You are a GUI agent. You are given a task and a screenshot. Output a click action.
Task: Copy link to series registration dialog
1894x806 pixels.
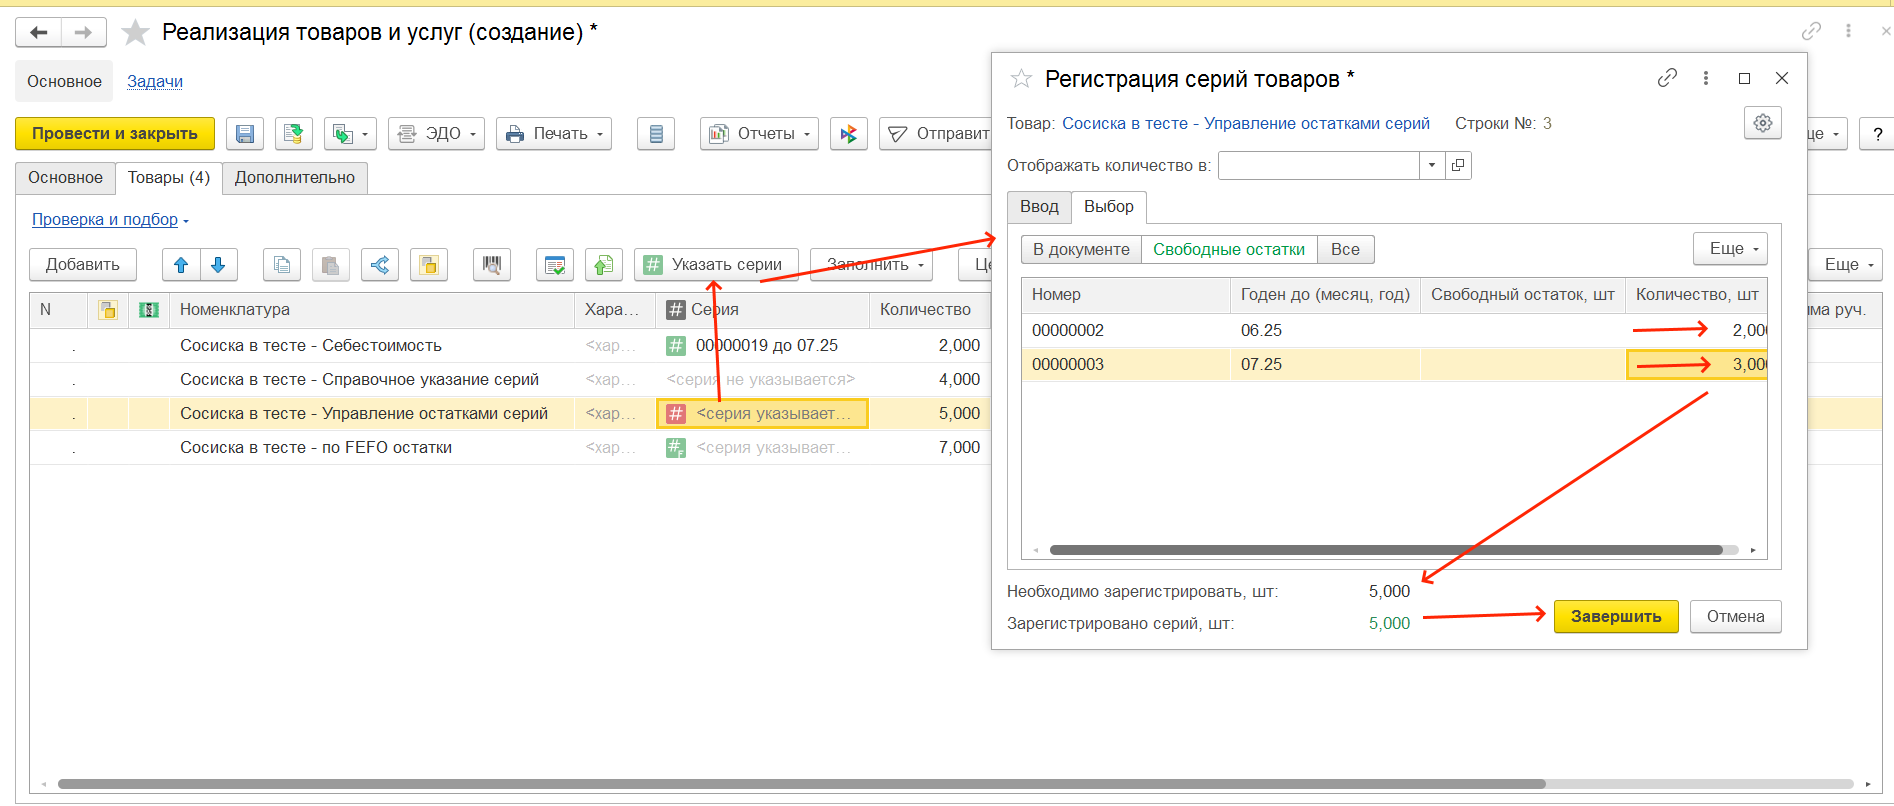[x=1666, y=78]
